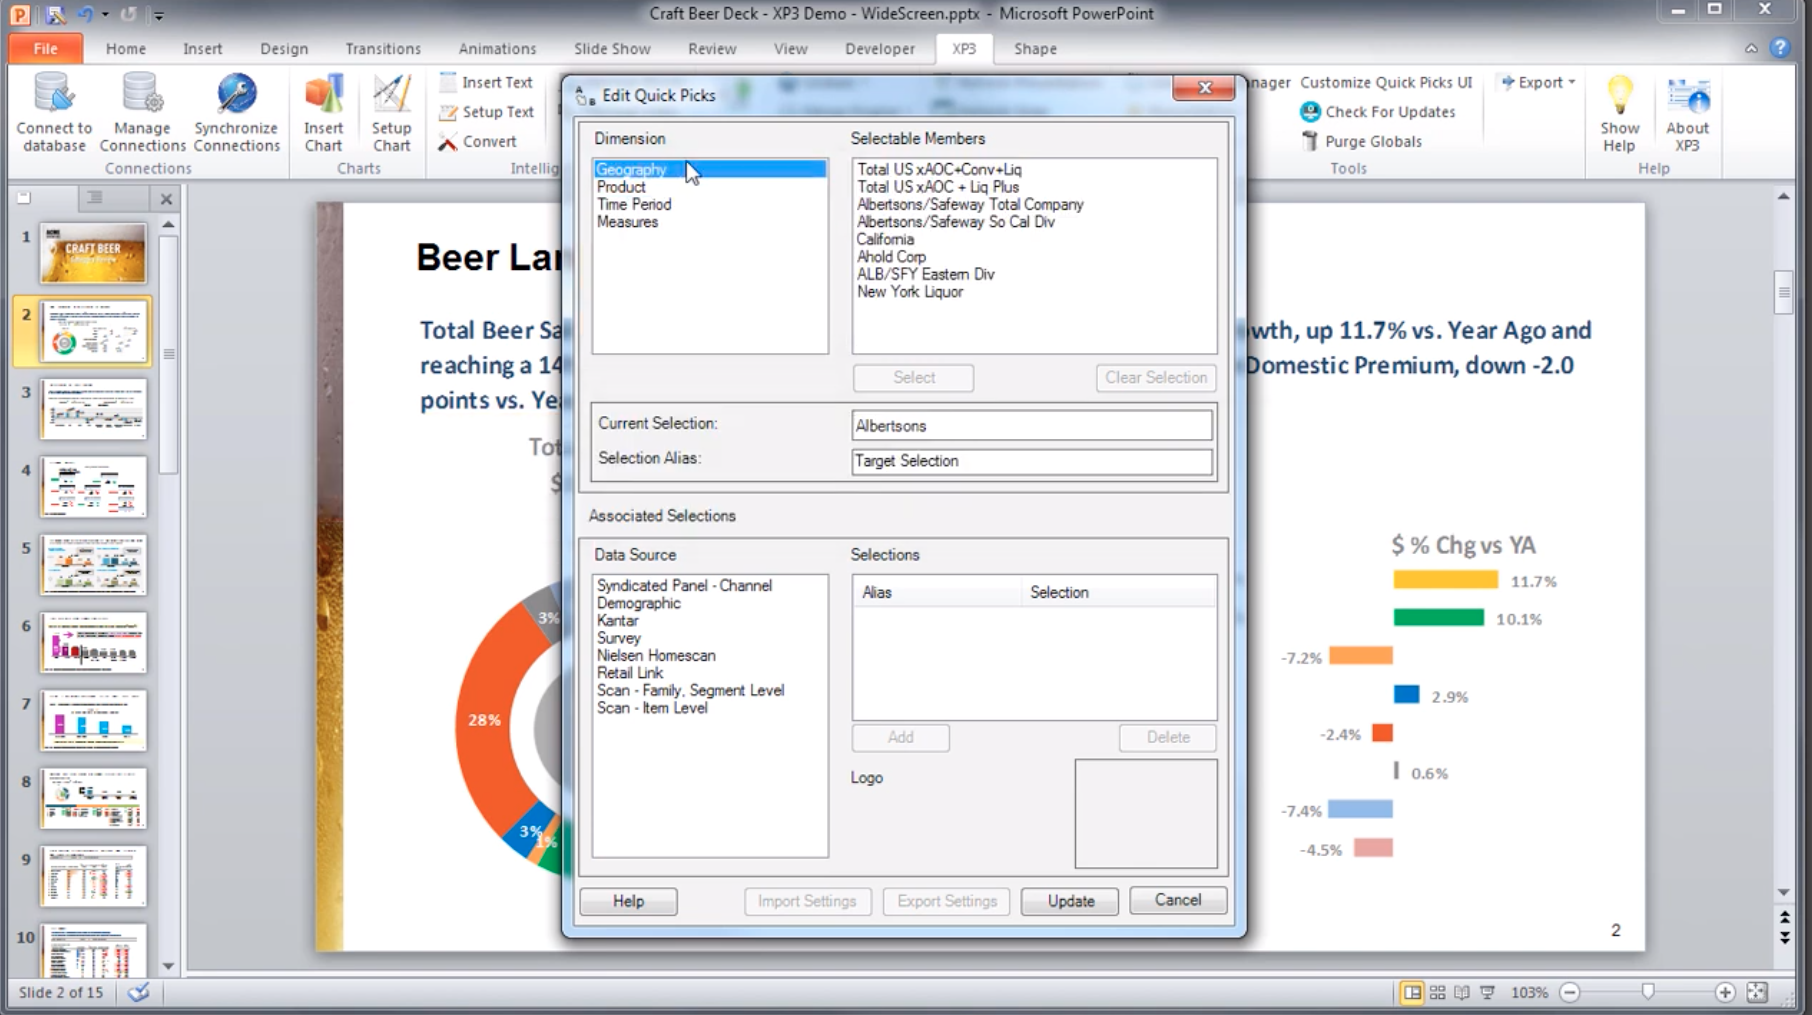The image size is (1812, 1015).
Task: Click the Show Help lightbulb icon
Action: point(1619,97)
